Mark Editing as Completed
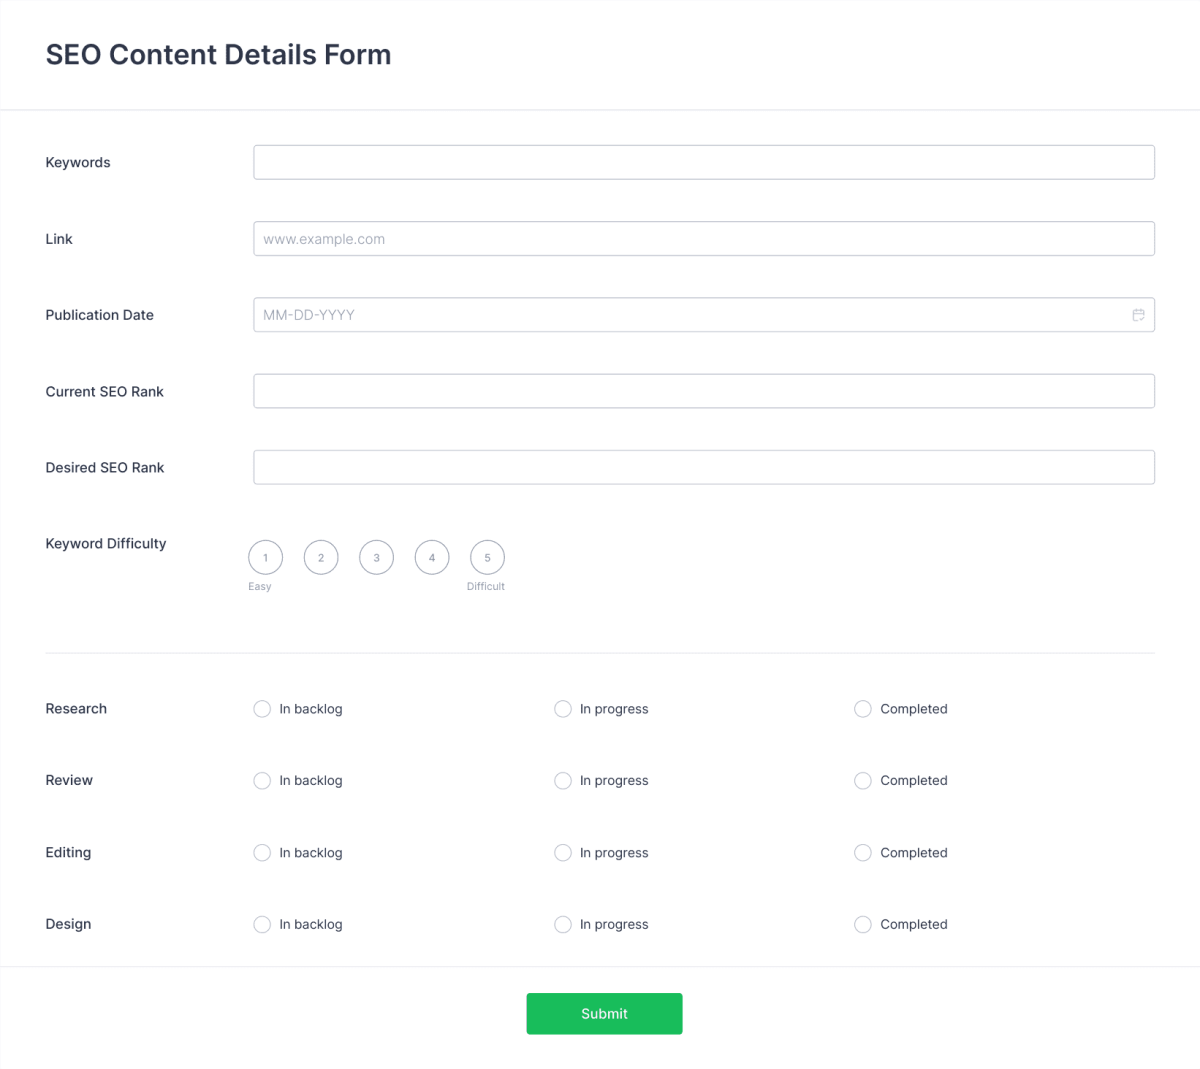 click(862, 852)
